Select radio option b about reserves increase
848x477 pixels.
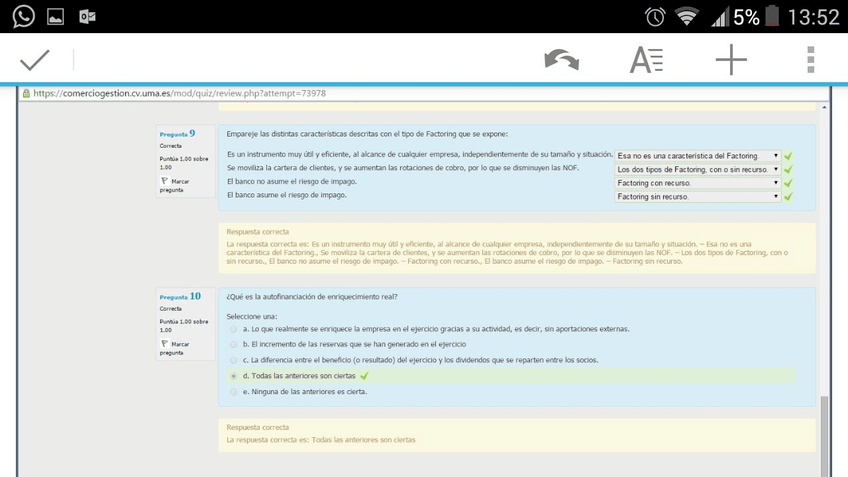point(233,345)
